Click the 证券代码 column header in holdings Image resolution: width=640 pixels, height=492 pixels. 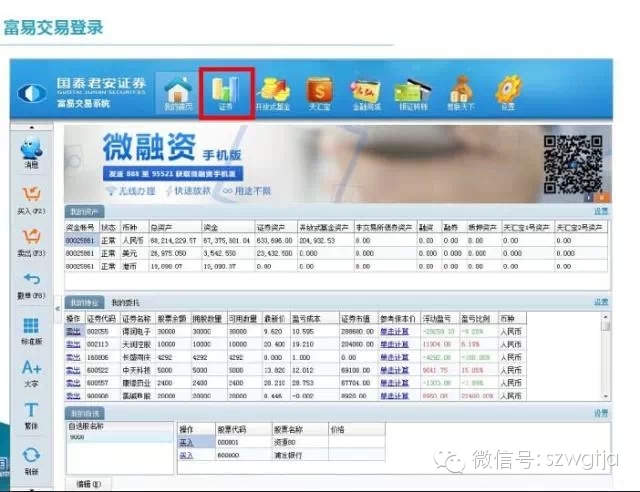tap(102, 318)
